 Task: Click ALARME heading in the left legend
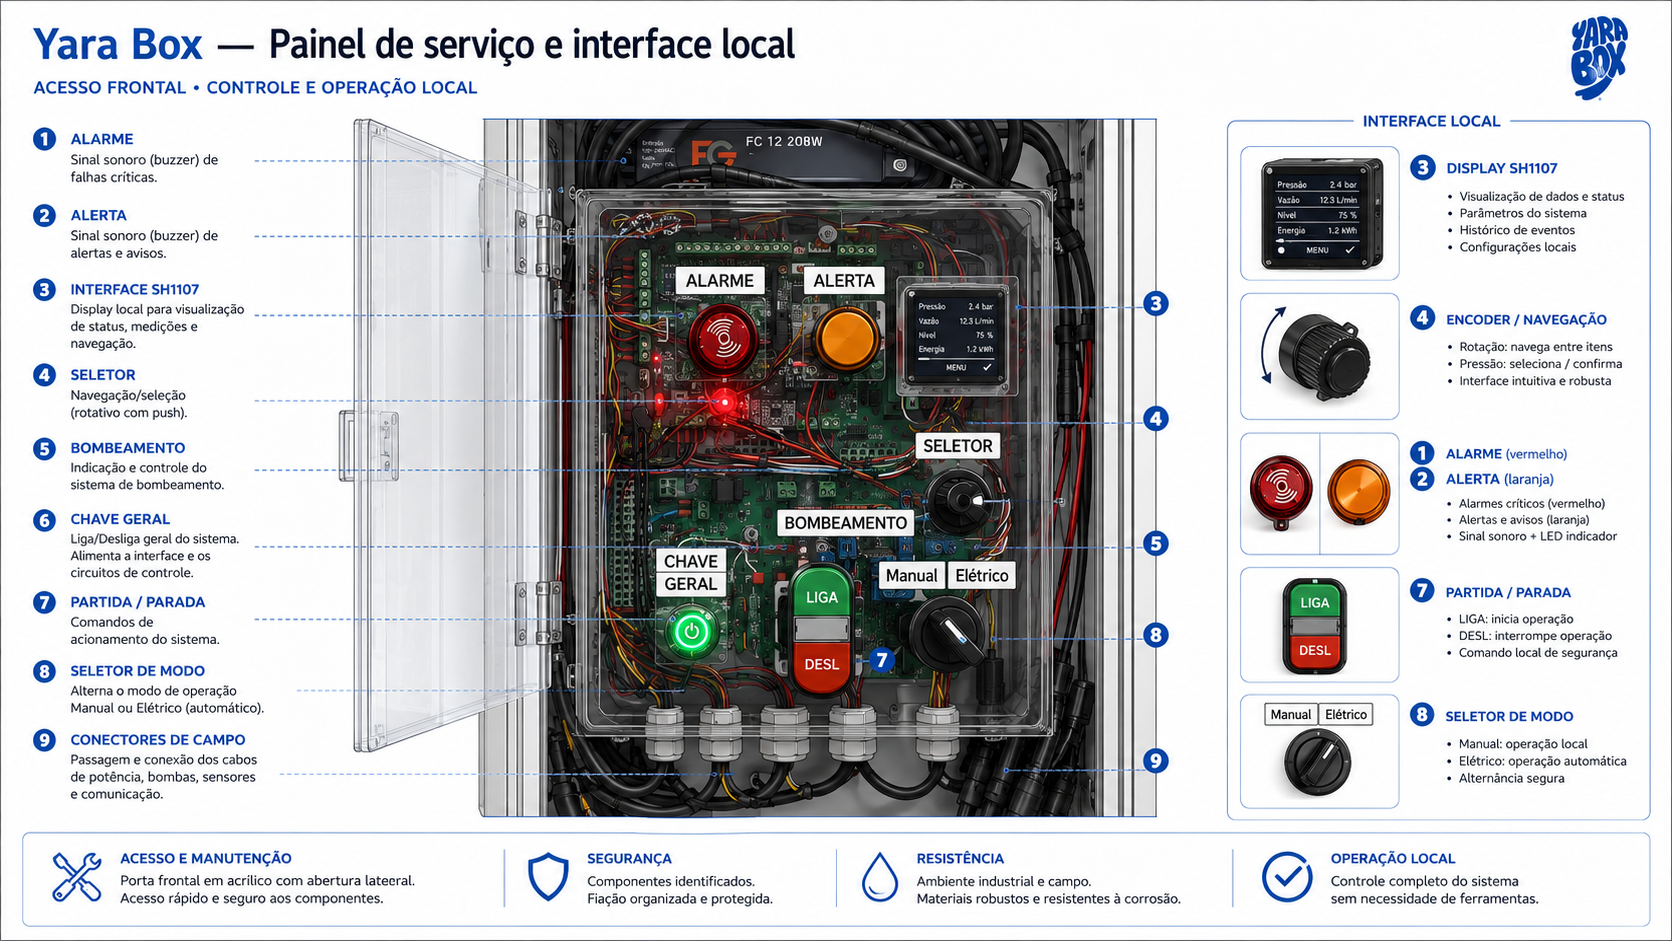(x=102, y=139)
